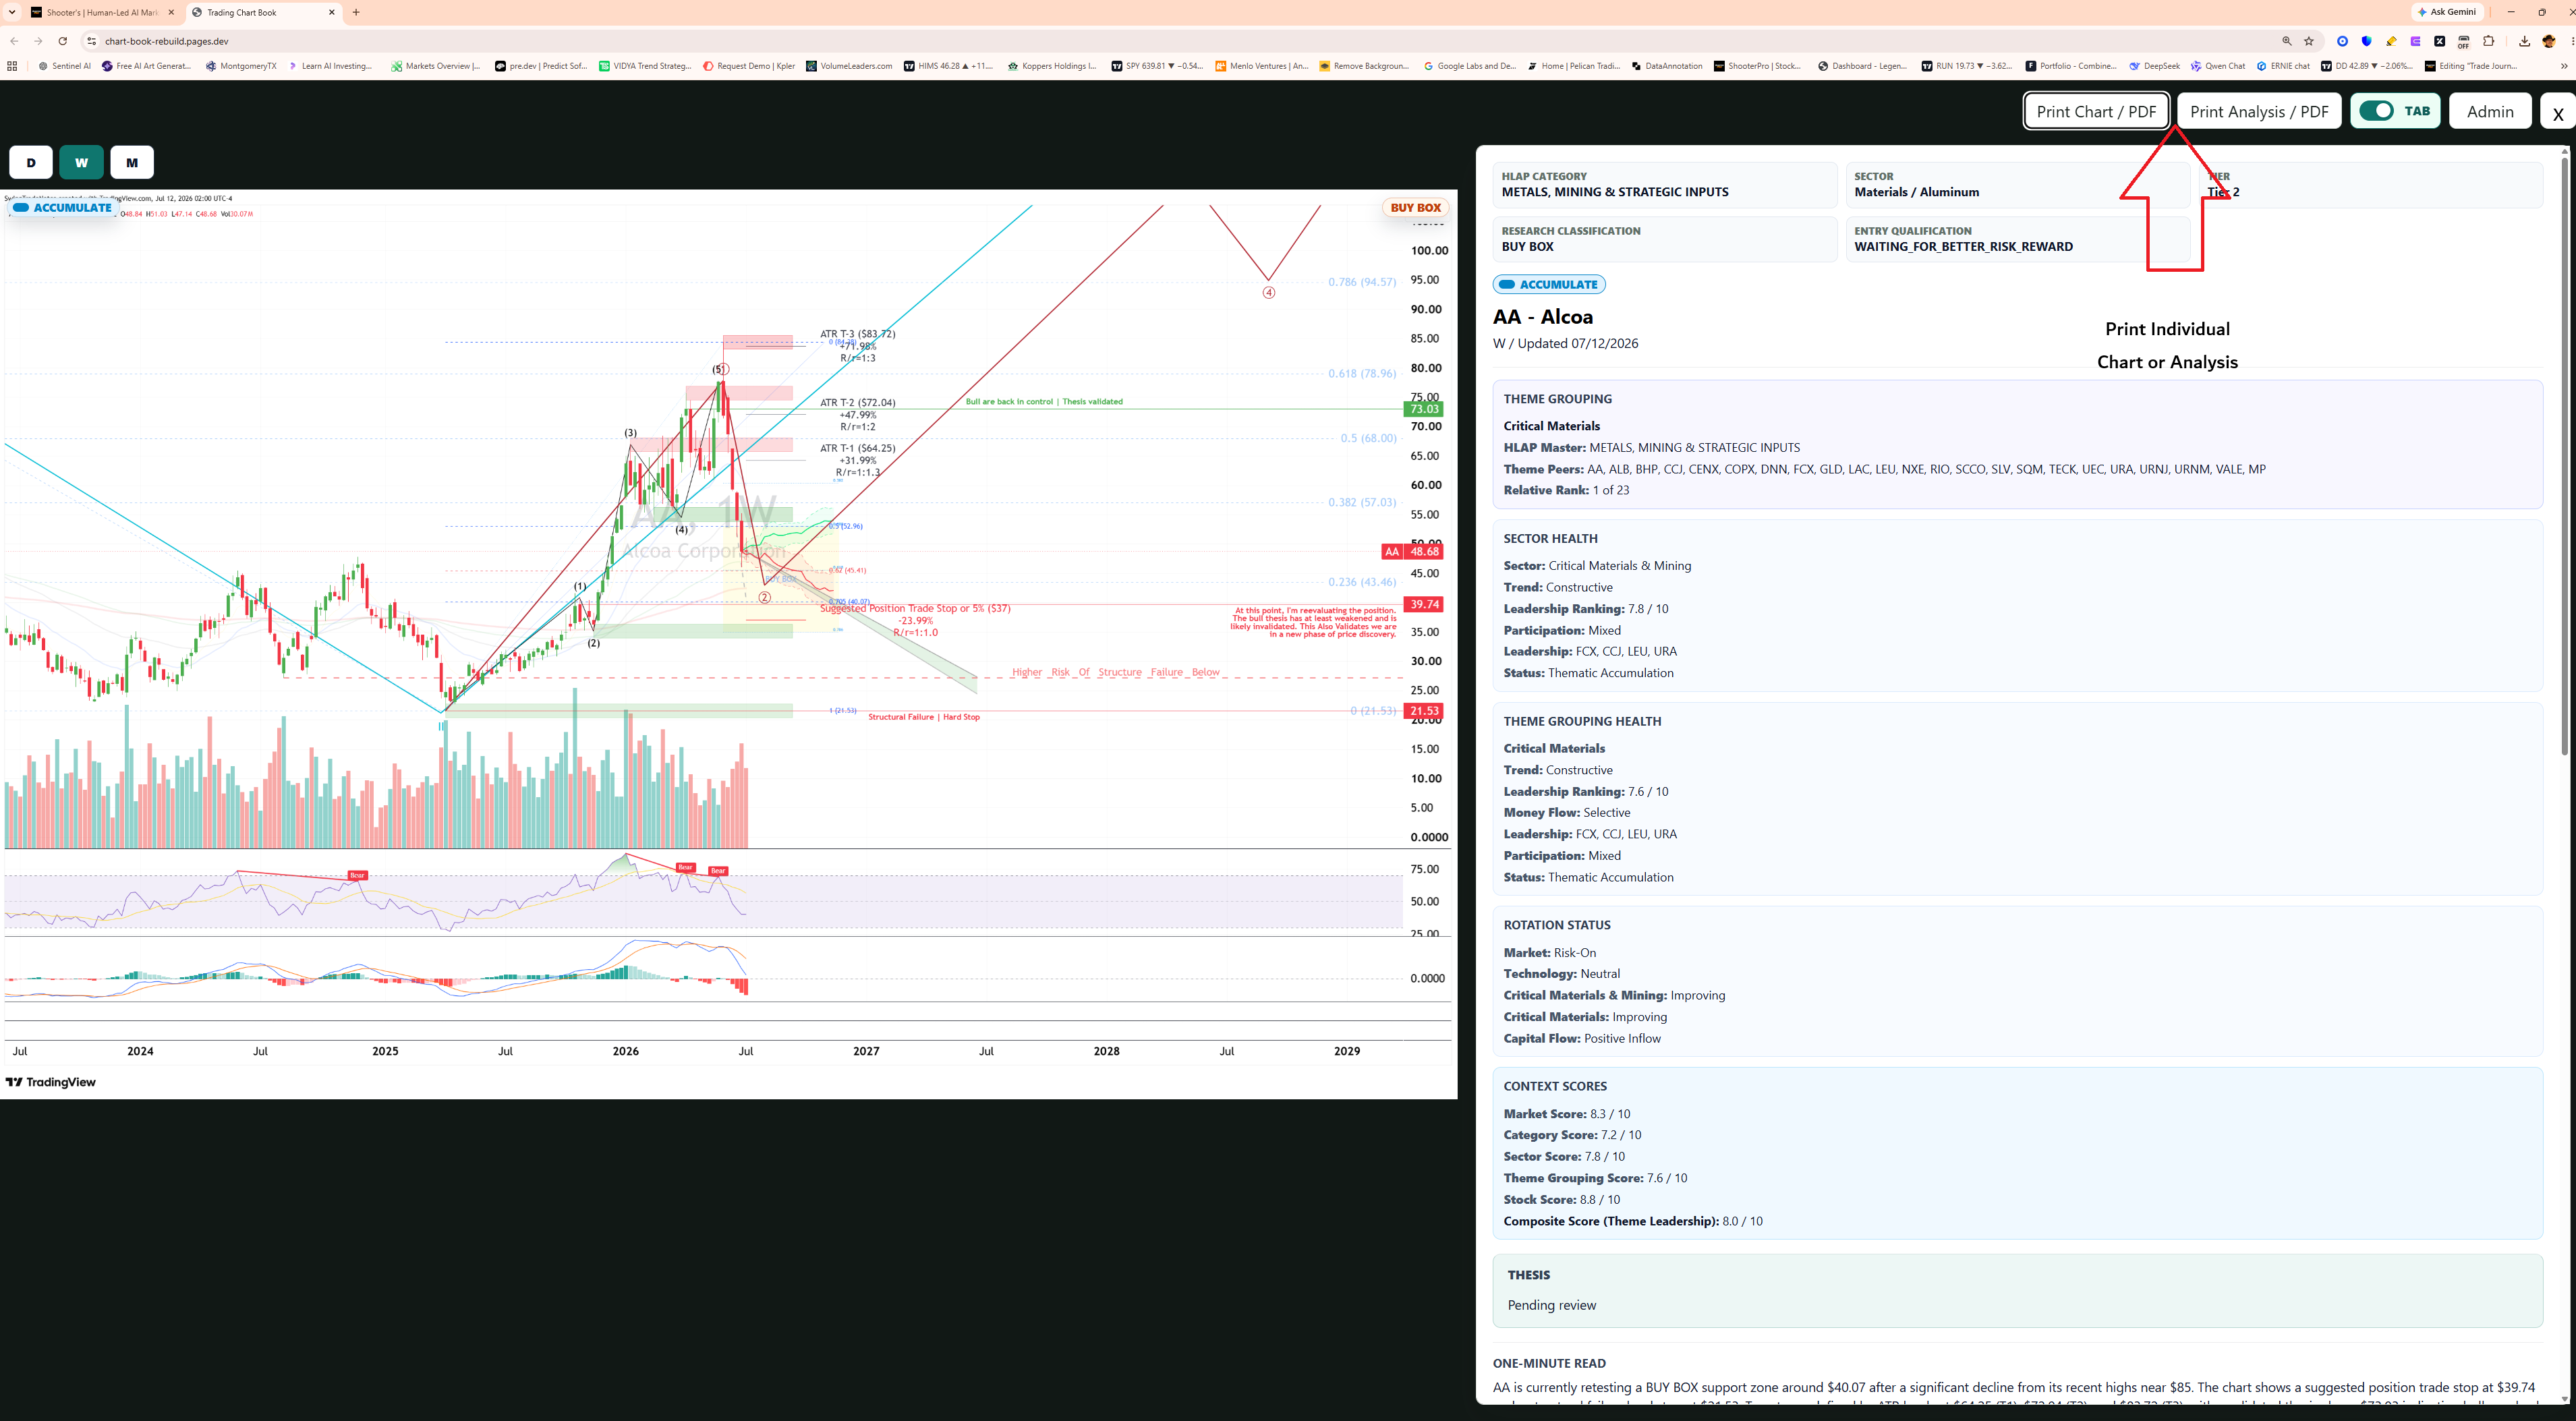Open Google Labs bookmark
This screenshot has width=2576, height=1421.
[x=1470, y=66]
